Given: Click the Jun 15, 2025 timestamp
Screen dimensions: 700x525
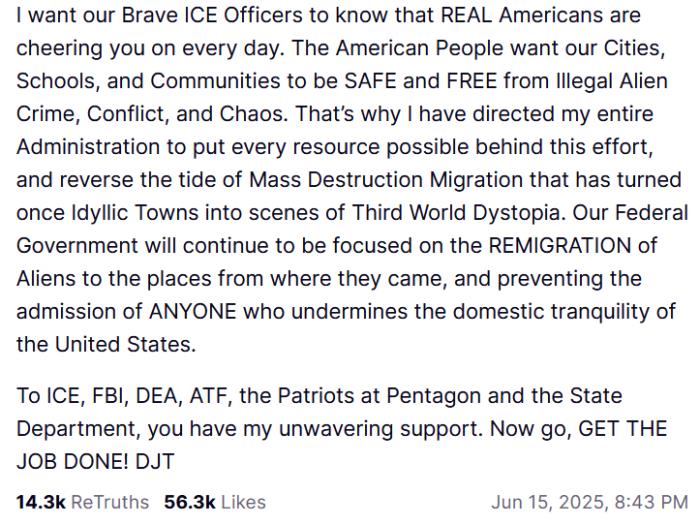Looking at the screenshot, I should (590, 502).
